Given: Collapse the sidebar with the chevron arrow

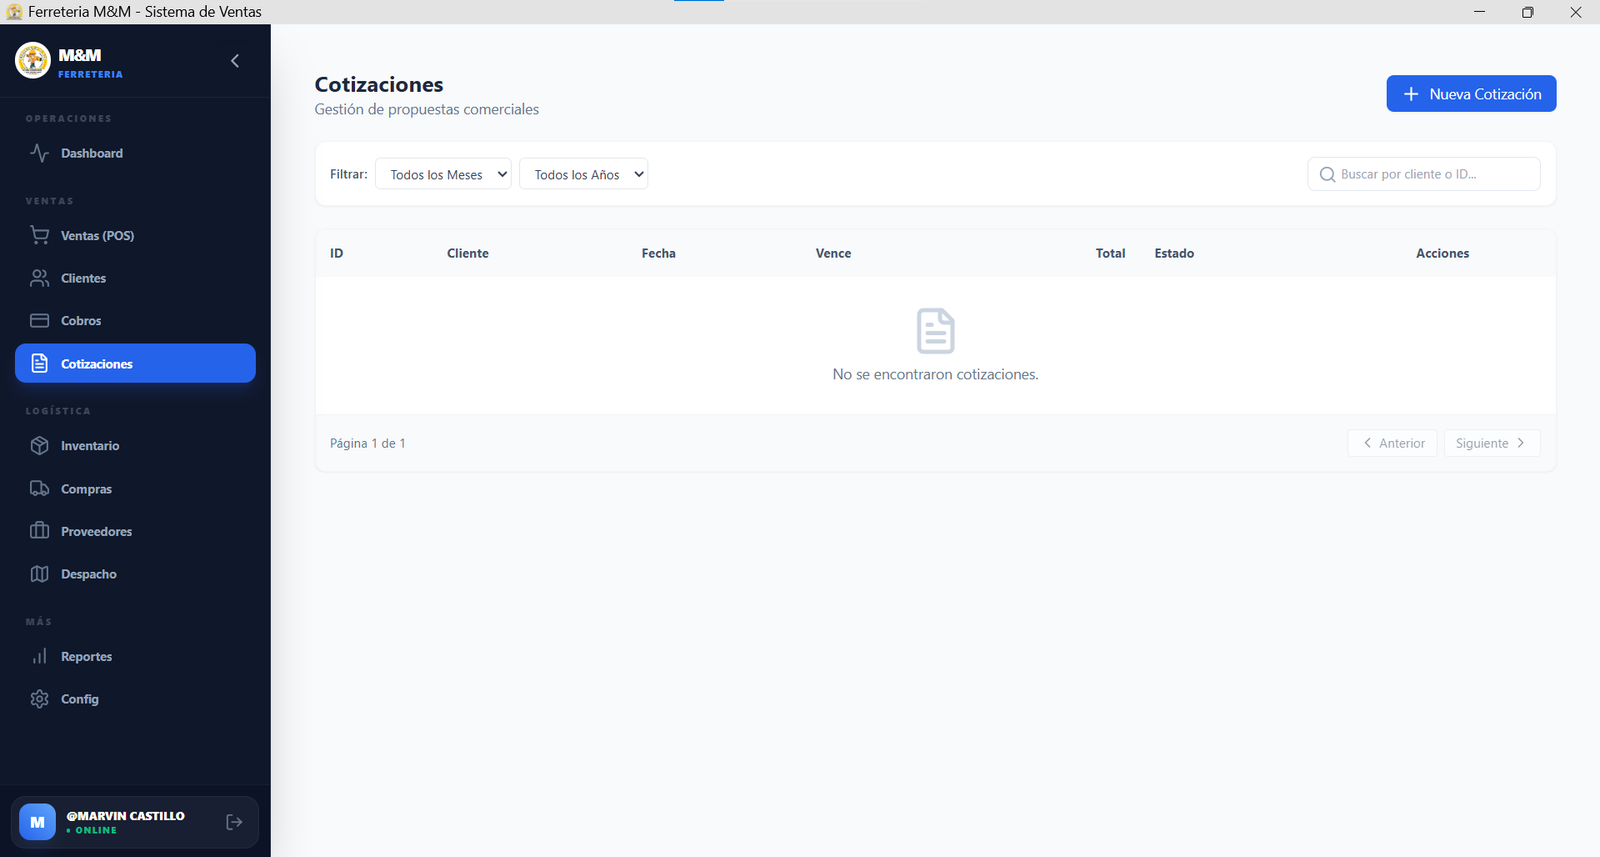Looking at the screenshot, I should click(235, 61).
